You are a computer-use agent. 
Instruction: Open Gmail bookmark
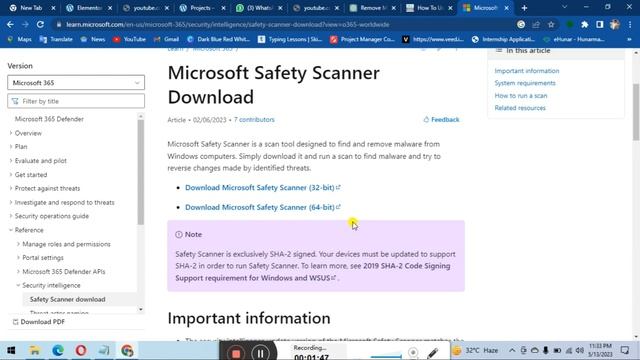pos(167,39)
